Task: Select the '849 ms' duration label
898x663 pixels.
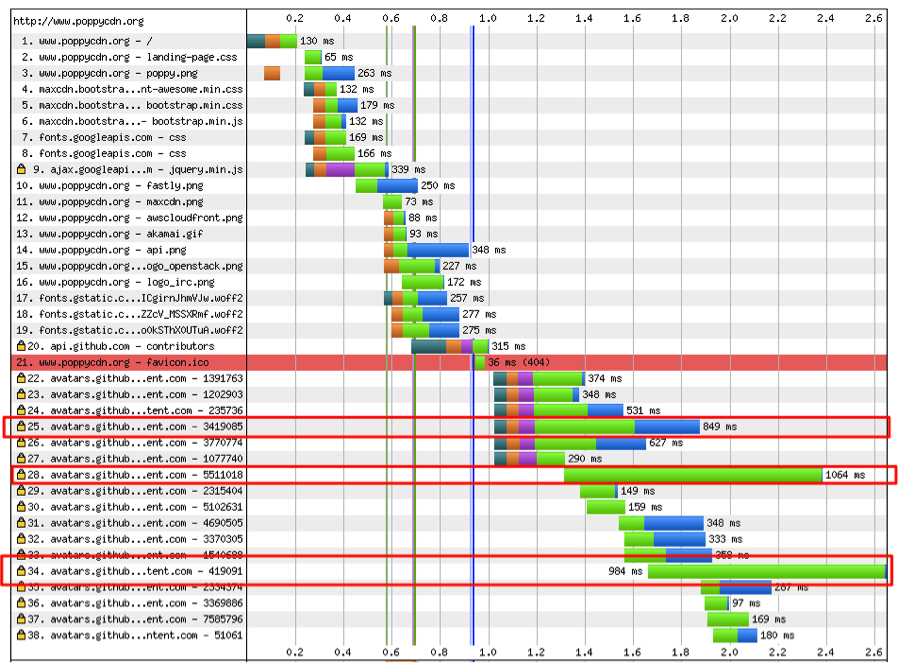Action: pos(720,426)
